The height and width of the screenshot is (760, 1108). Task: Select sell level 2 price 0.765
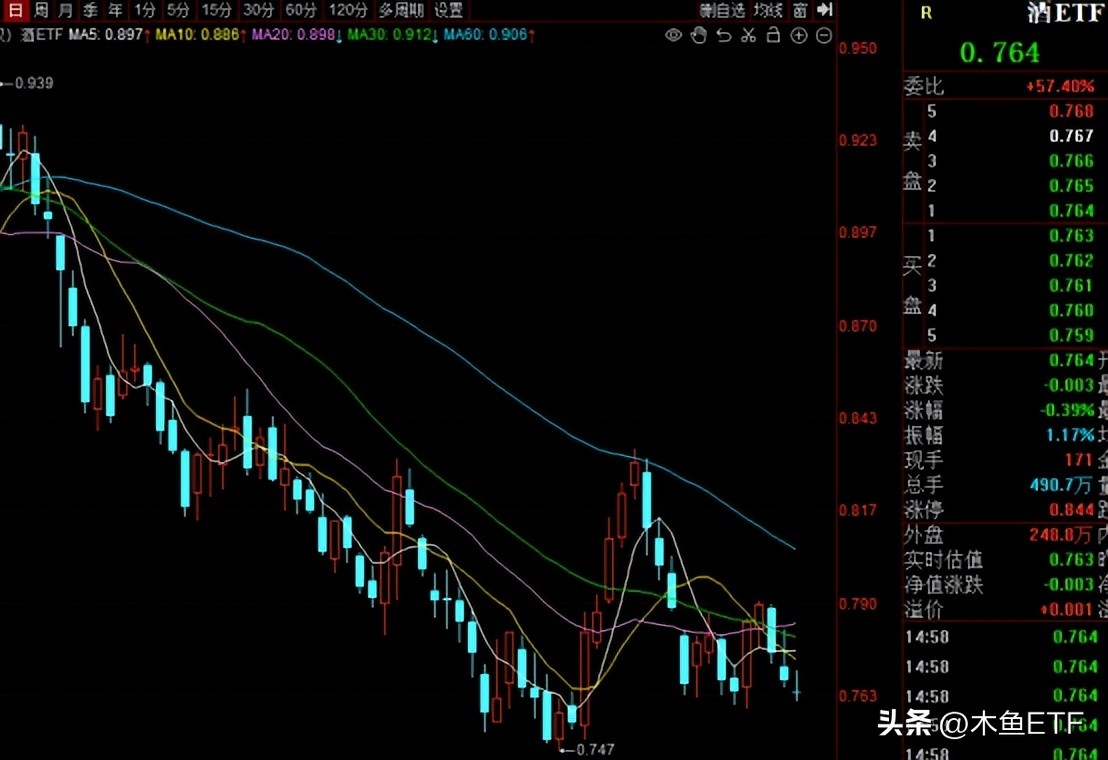tap(1071, 186)
